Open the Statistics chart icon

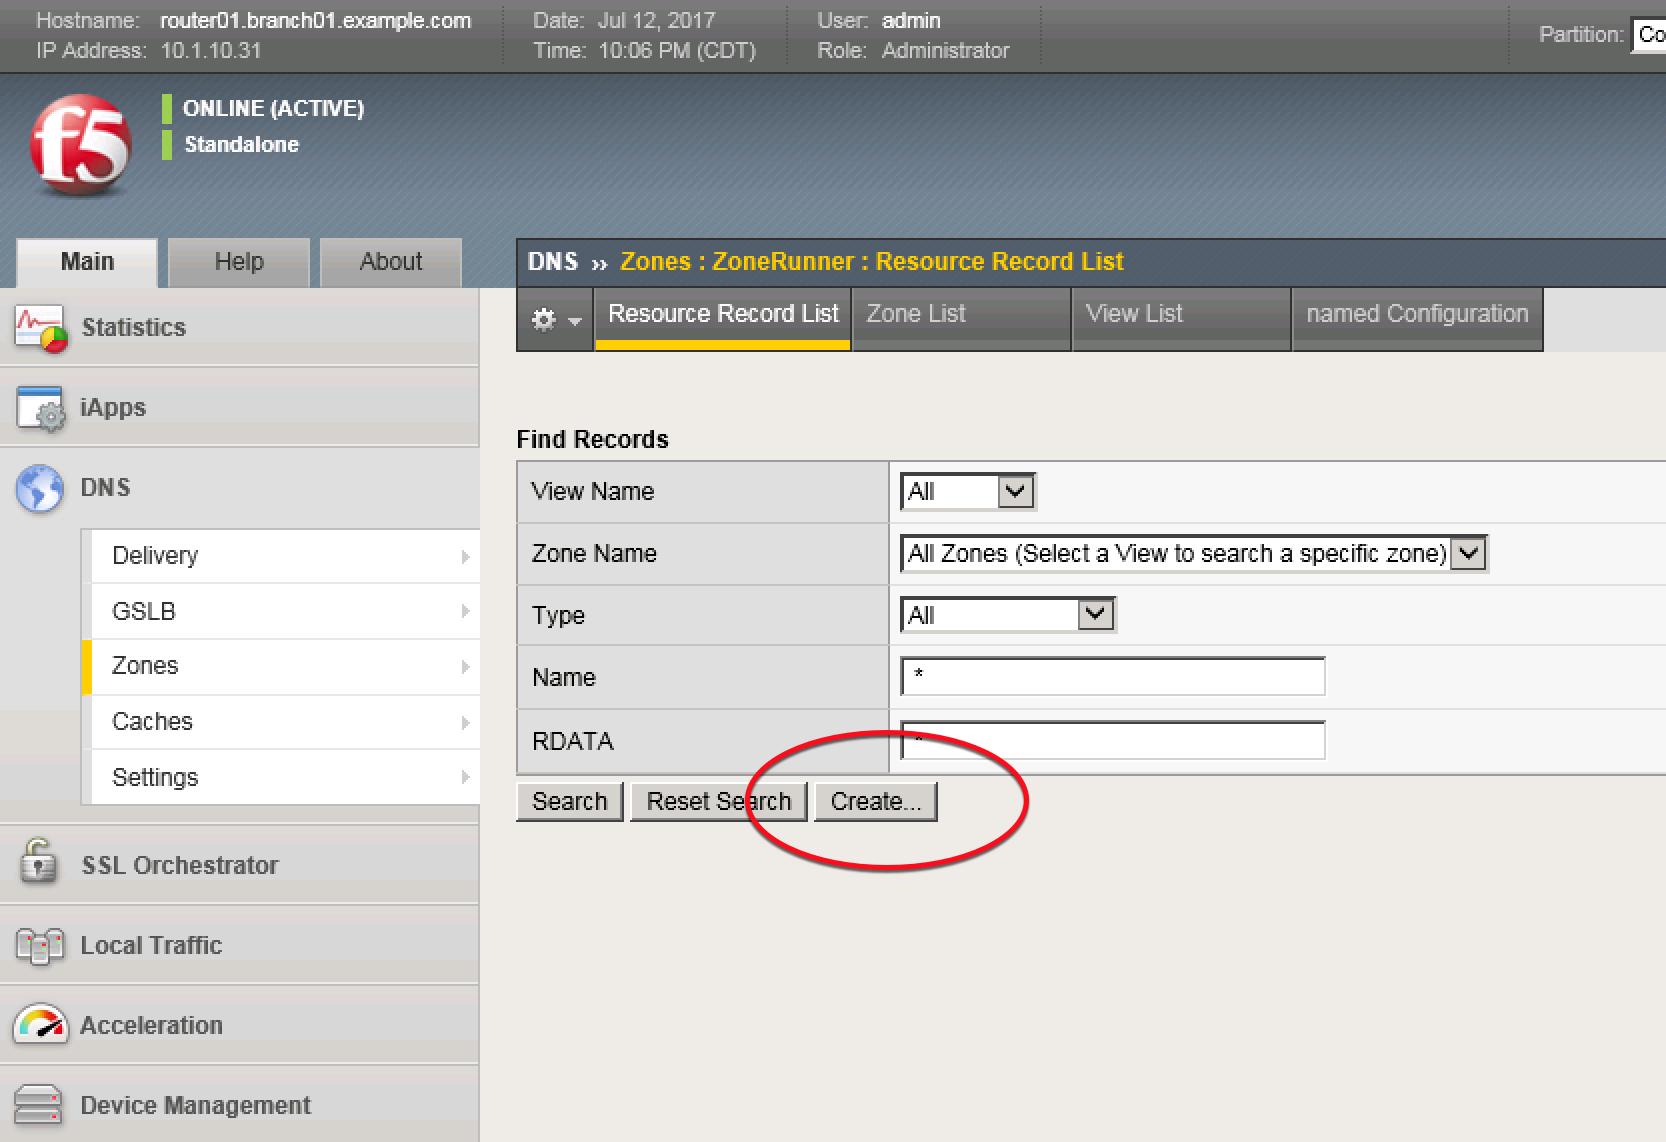coord(40,328)
